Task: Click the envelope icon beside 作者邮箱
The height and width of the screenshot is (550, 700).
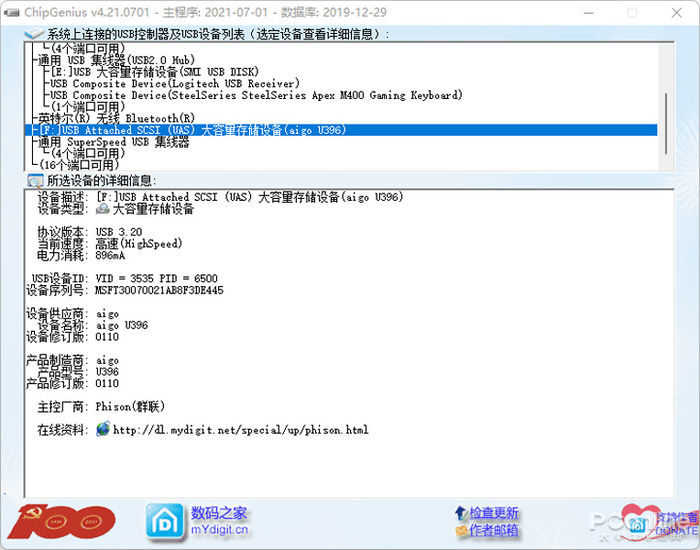Action: 461,530
